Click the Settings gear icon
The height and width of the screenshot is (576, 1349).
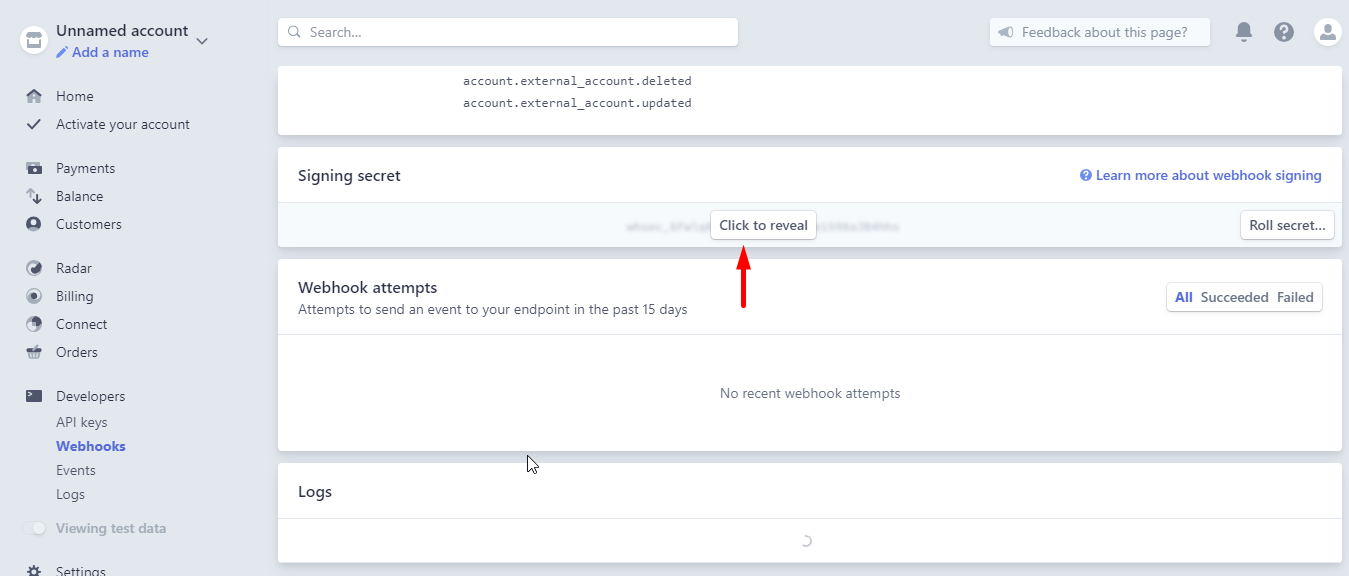coord(34,571)
